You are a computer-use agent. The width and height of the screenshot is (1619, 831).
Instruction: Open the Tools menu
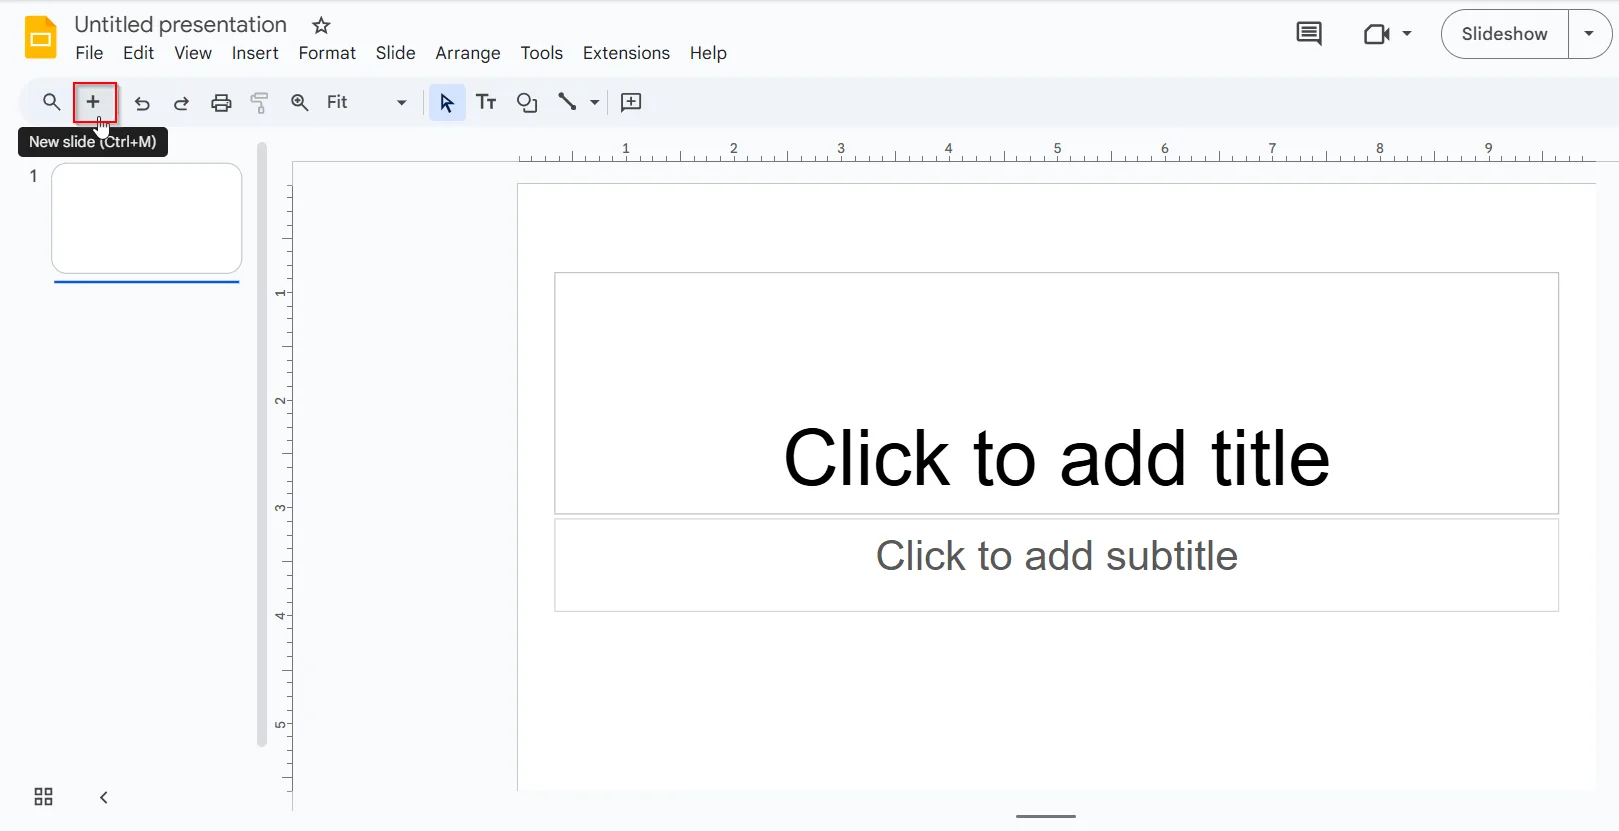tap(541, 53)
